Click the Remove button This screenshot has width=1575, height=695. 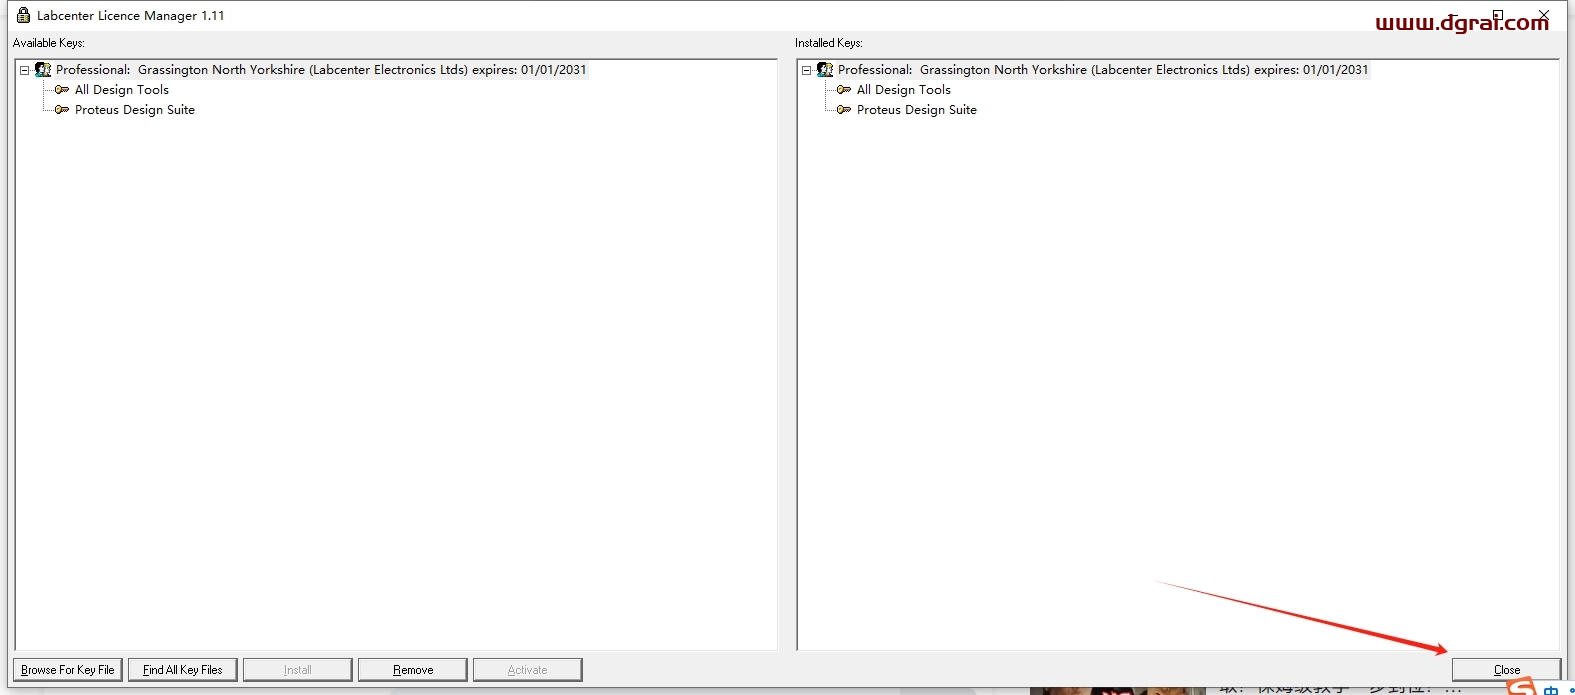(x=413, y=670)
